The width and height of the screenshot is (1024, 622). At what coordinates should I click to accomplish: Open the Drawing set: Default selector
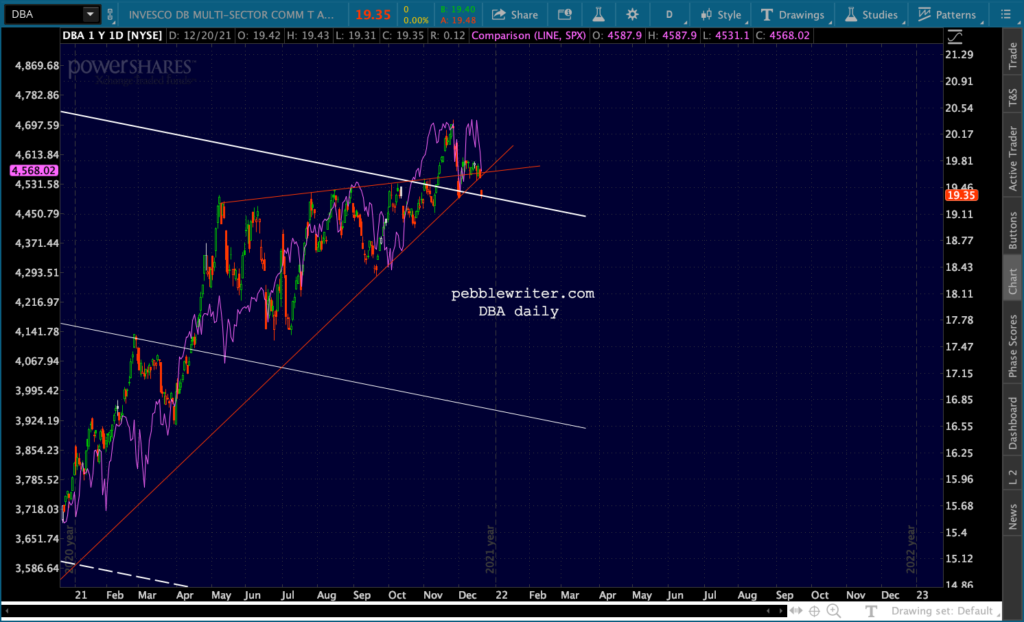(x=948, y=612)
